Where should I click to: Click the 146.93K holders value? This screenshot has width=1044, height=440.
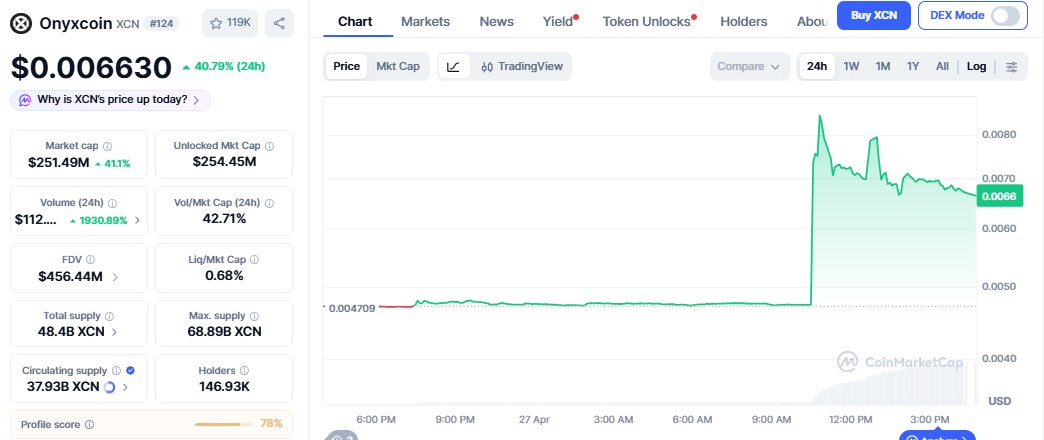[x=224, y=387]
